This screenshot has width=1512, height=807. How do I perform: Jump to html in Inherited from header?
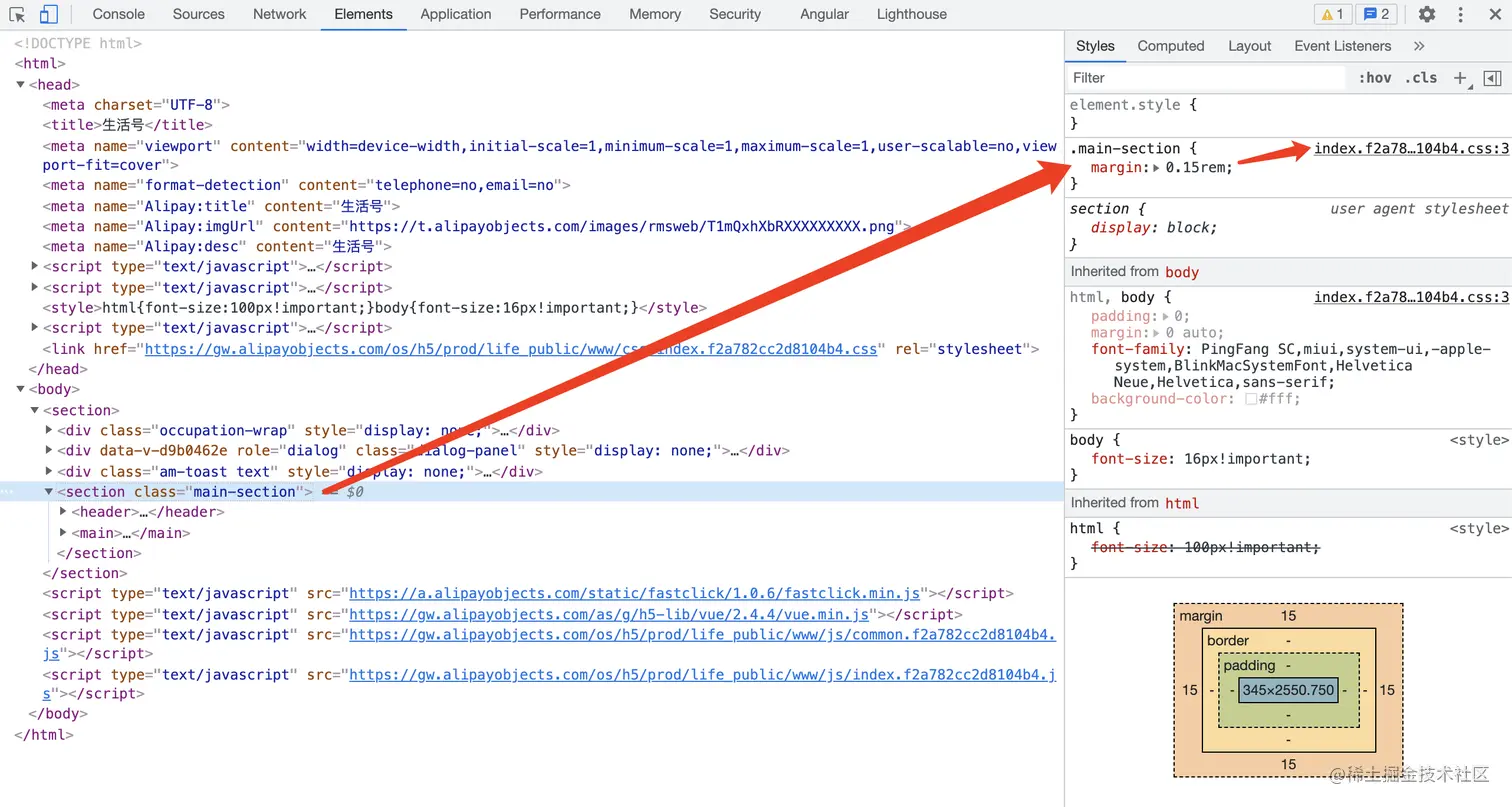click(x=1182, y=503)
